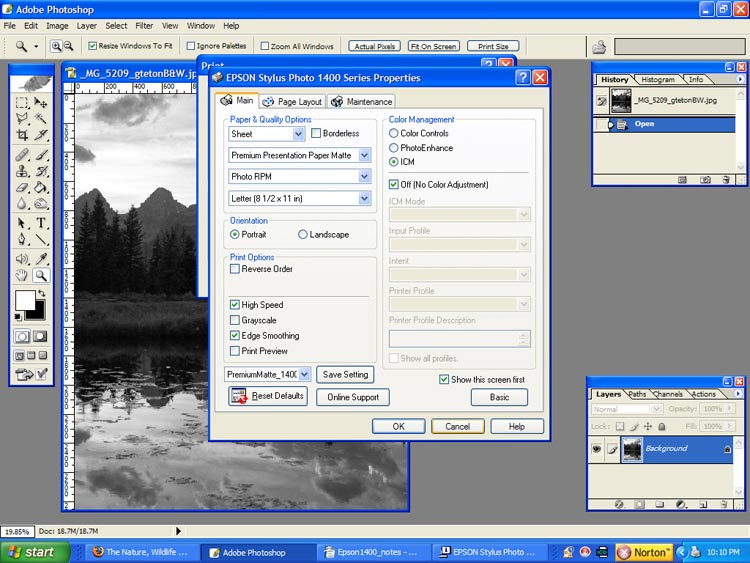Enable Grayscale checkbox
Viewport: 750px width, 563px height.
coord(235,320)
